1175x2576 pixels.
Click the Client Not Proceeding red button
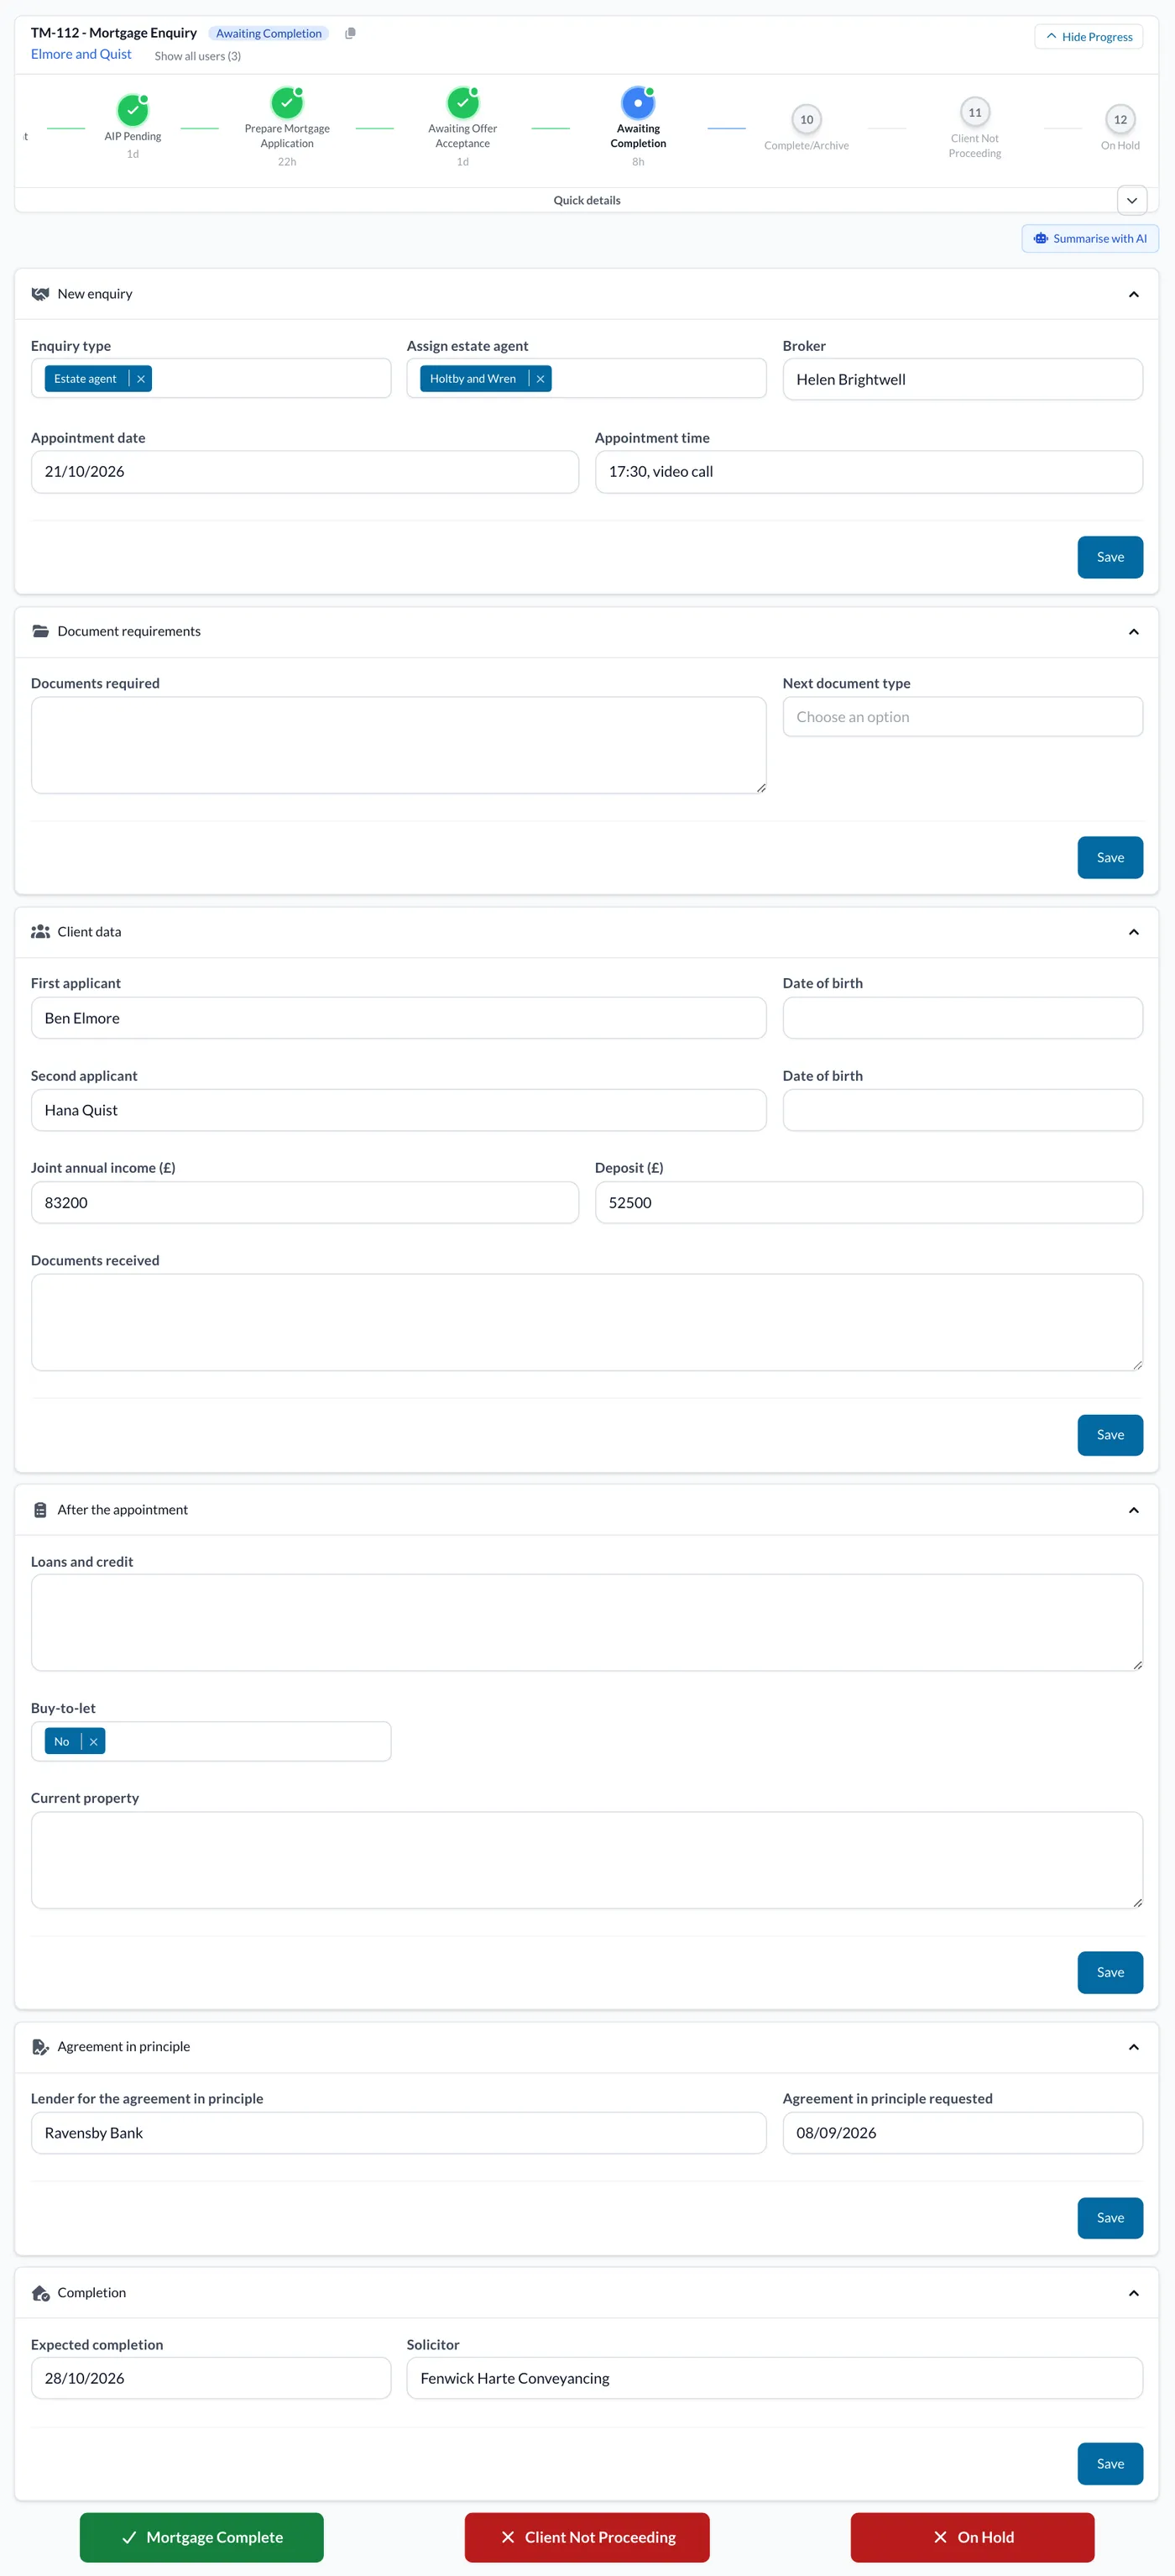[587, 2537]
